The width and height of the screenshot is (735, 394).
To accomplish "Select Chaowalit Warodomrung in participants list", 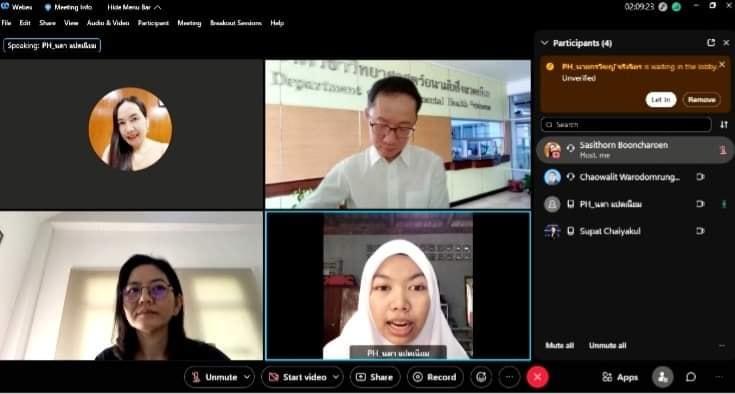I will (635, 177).
